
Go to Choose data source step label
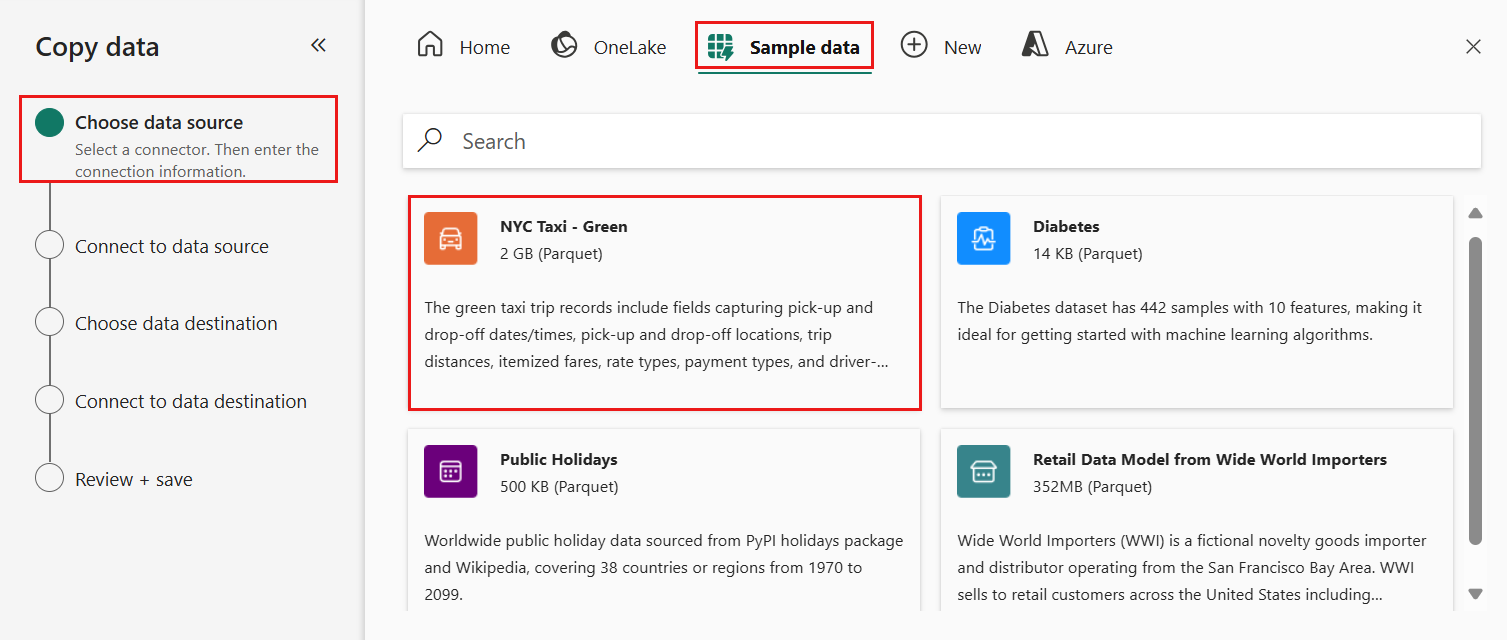pyautogui.click(x=159, y=123)
